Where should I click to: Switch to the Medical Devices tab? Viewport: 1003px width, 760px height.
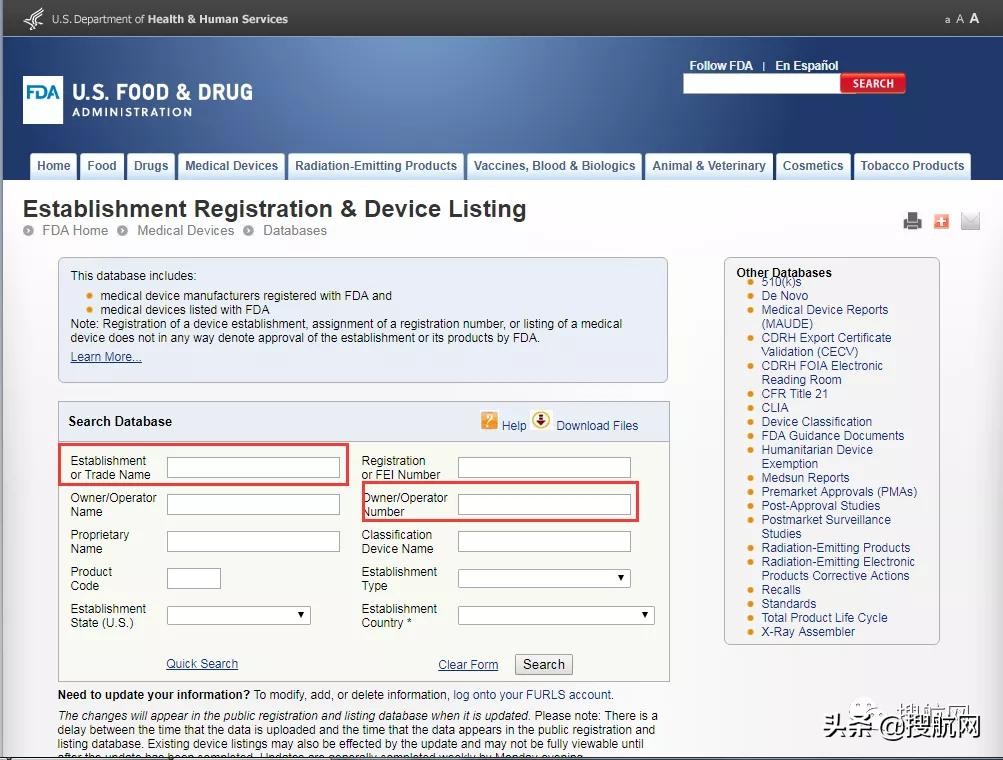point(231,166)
